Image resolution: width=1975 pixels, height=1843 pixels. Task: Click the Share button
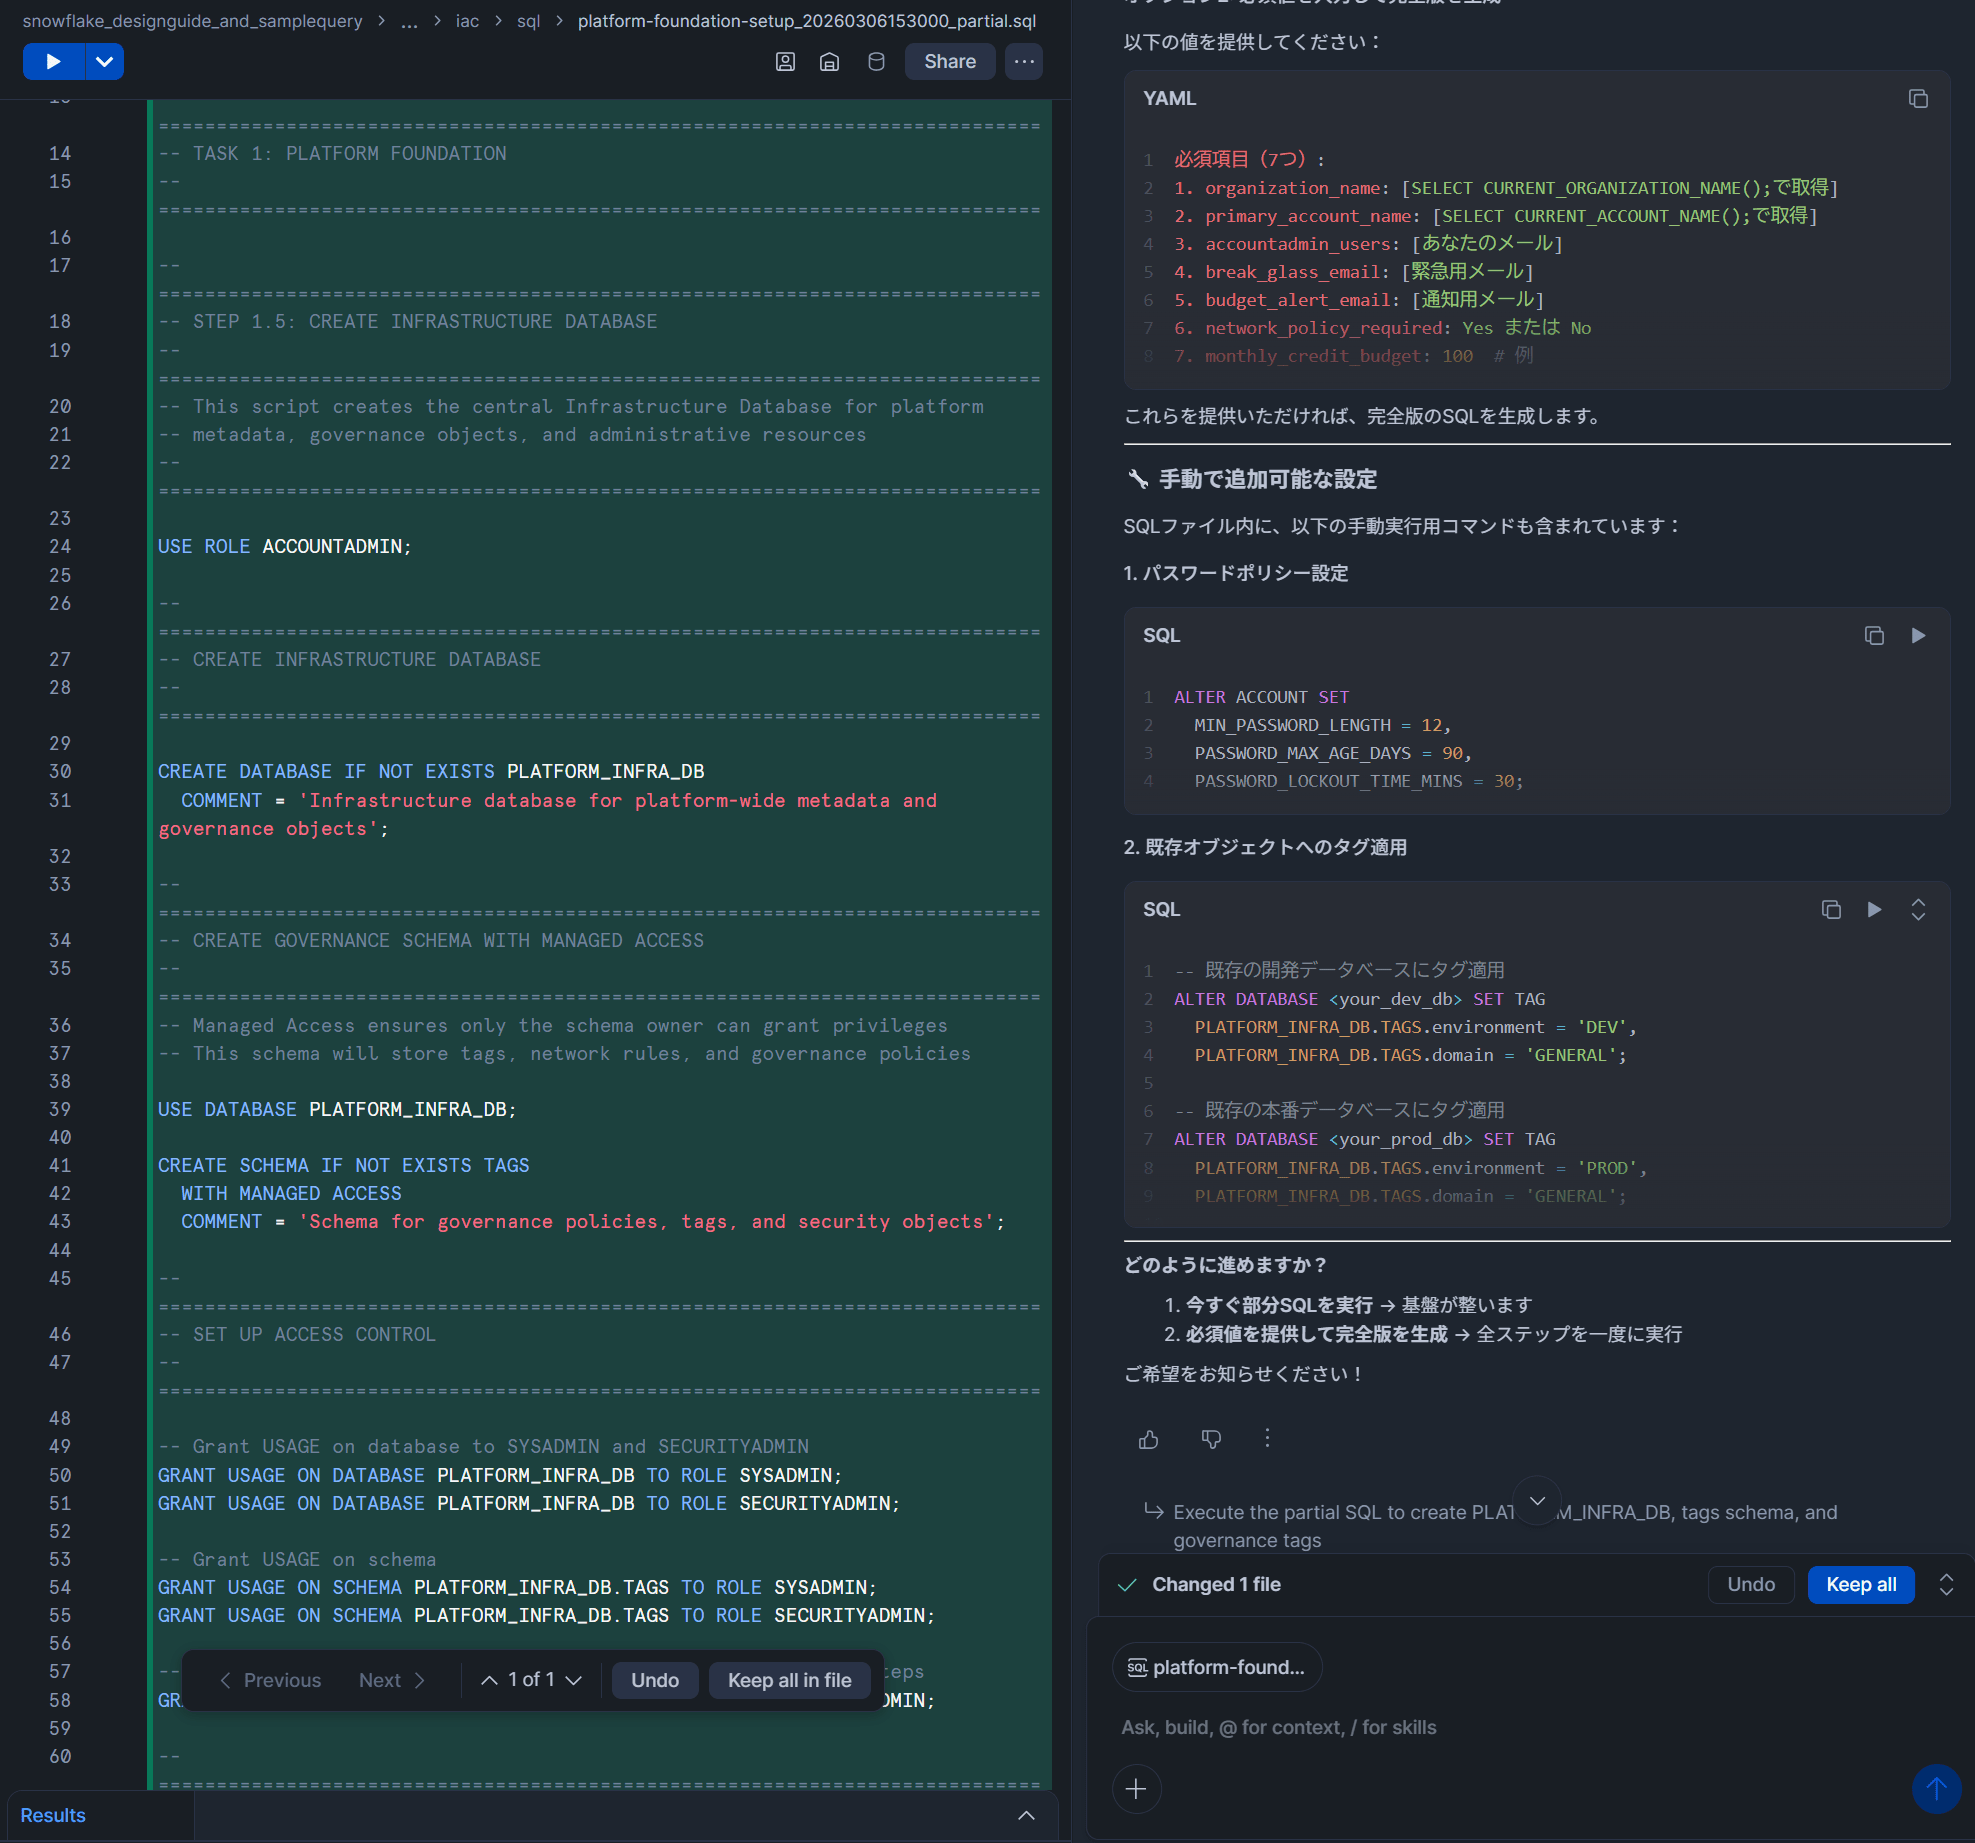(949, 62)
